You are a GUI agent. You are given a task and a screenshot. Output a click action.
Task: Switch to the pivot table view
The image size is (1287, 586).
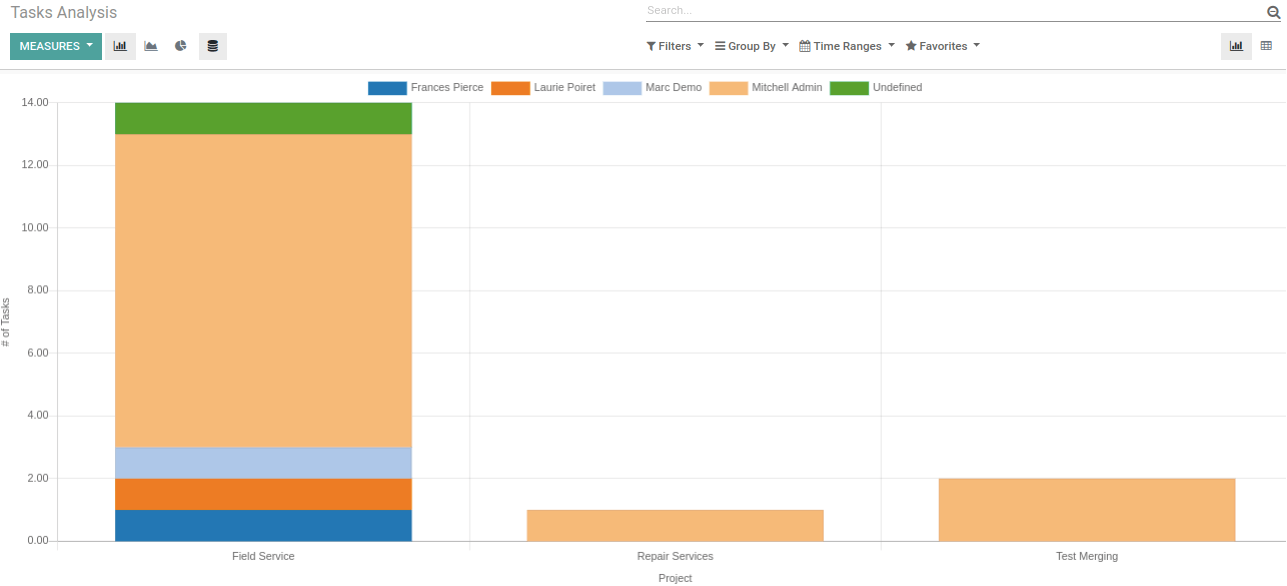(x=1266, y=46)
